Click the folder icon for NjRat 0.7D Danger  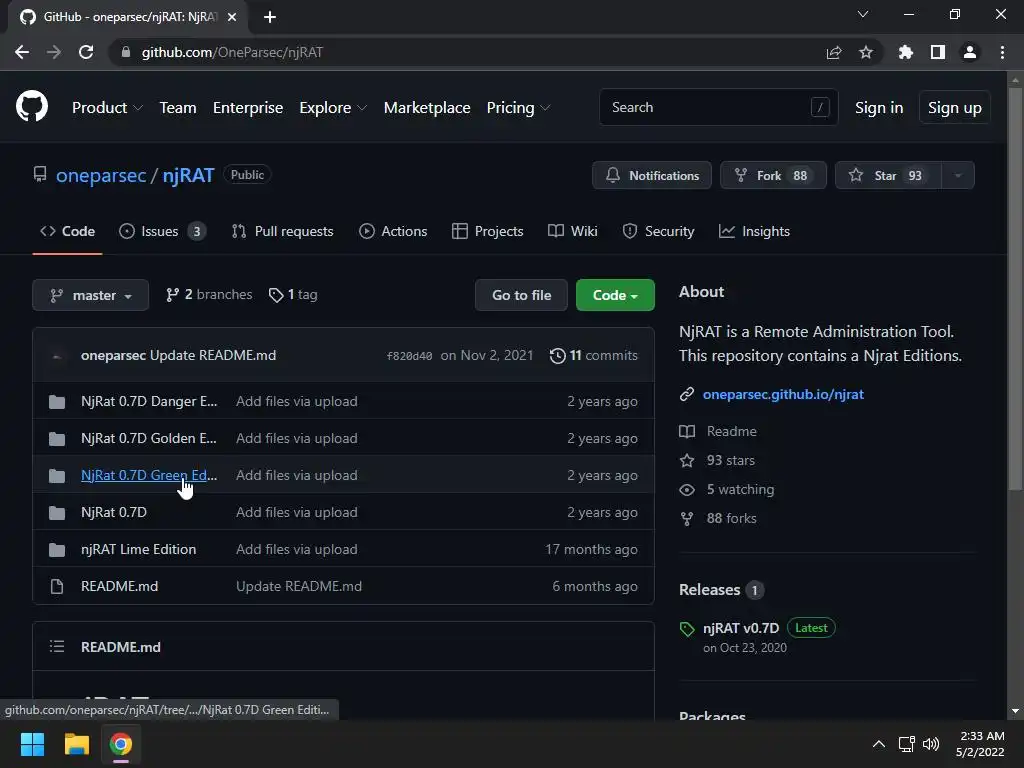coord(57,402)
